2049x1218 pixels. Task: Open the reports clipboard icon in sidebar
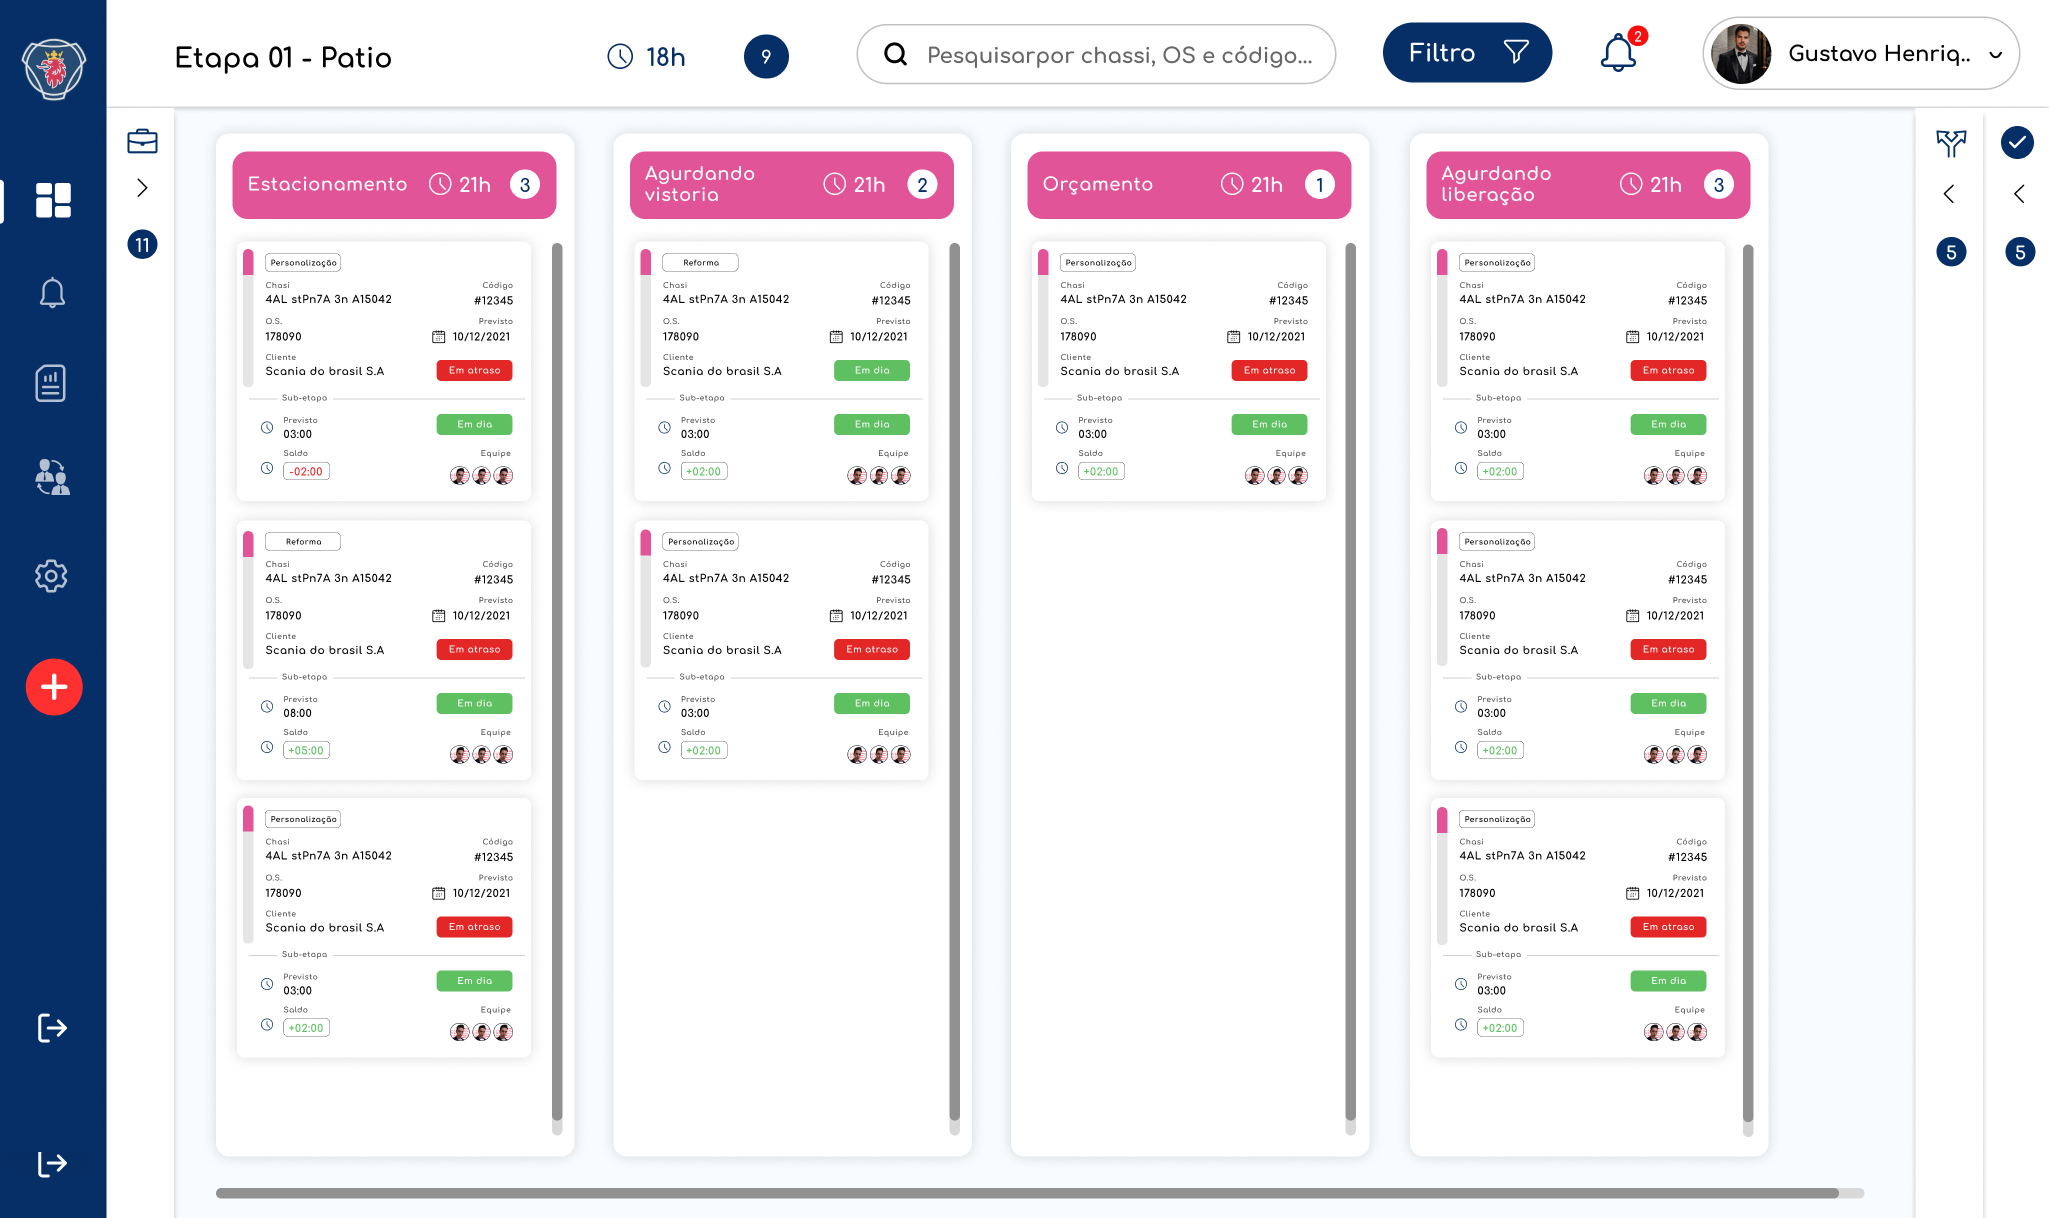pyautogui.click(x=51, y=383)
